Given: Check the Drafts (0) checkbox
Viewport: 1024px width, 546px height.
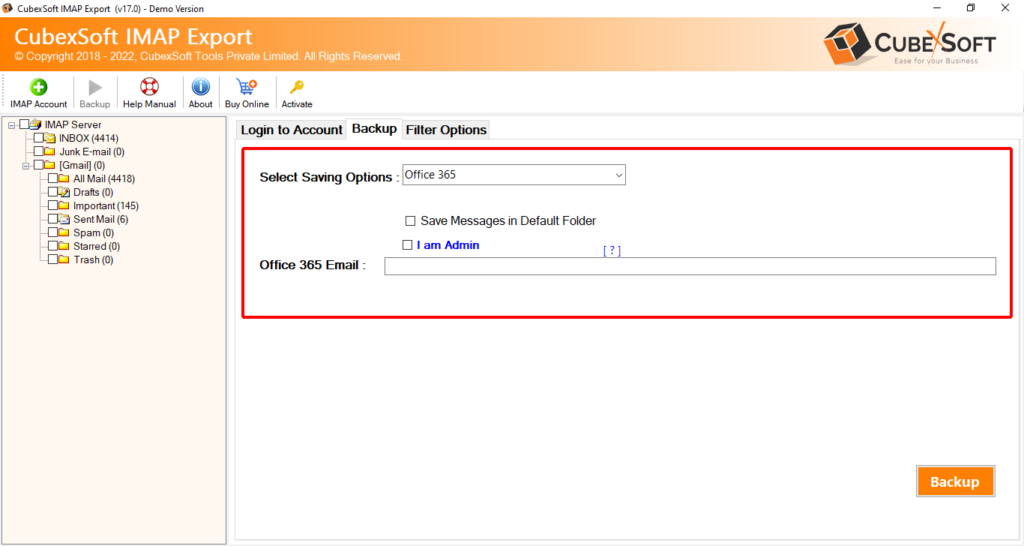Looking at the screenshot, I should [53, 192].
